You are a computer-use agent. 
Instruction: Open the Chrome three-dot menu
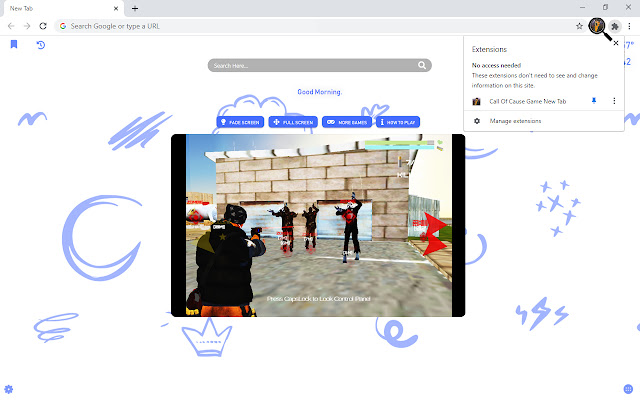(629, 25)
